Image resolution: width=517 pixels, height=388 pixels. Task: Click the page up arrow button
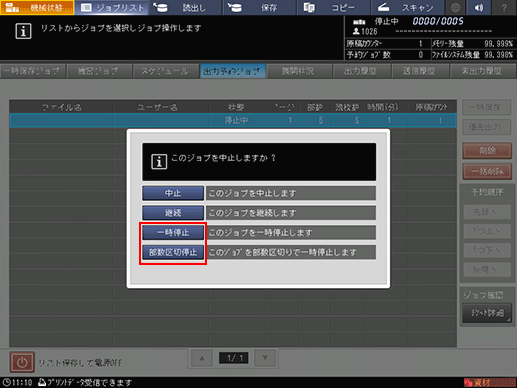tap(202, 358)
